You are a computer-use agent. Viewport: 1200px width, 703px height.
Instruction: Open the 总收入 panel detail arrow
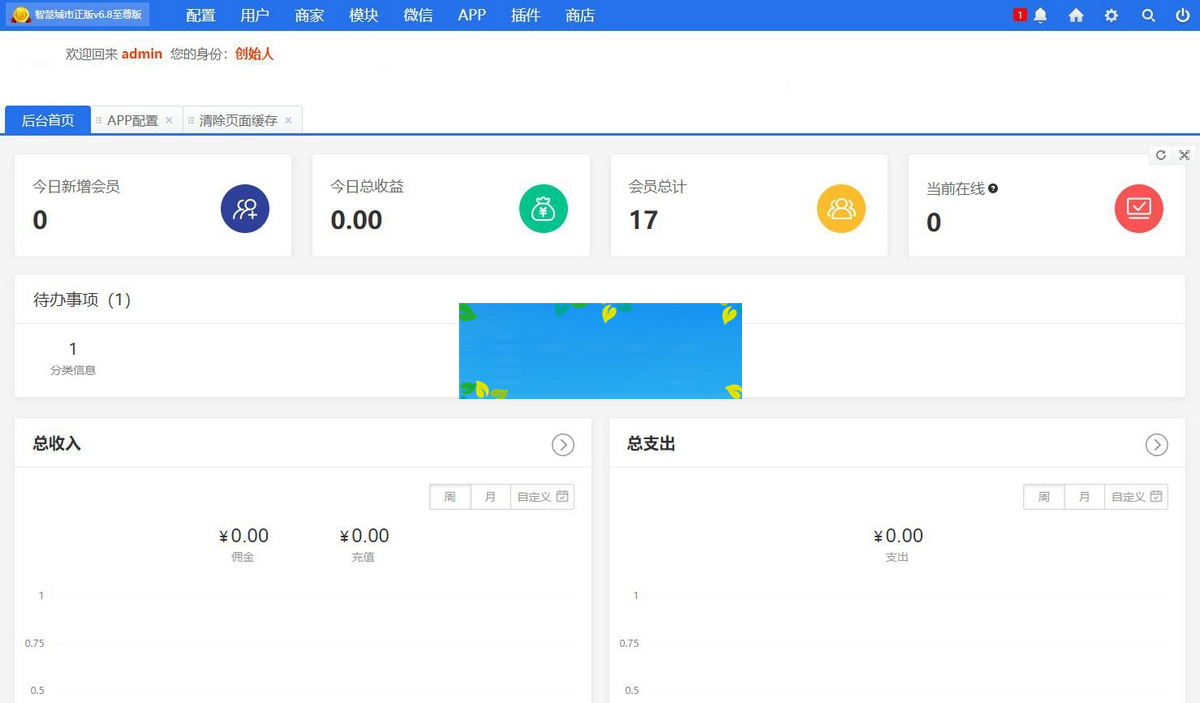[x=563, y=445]
